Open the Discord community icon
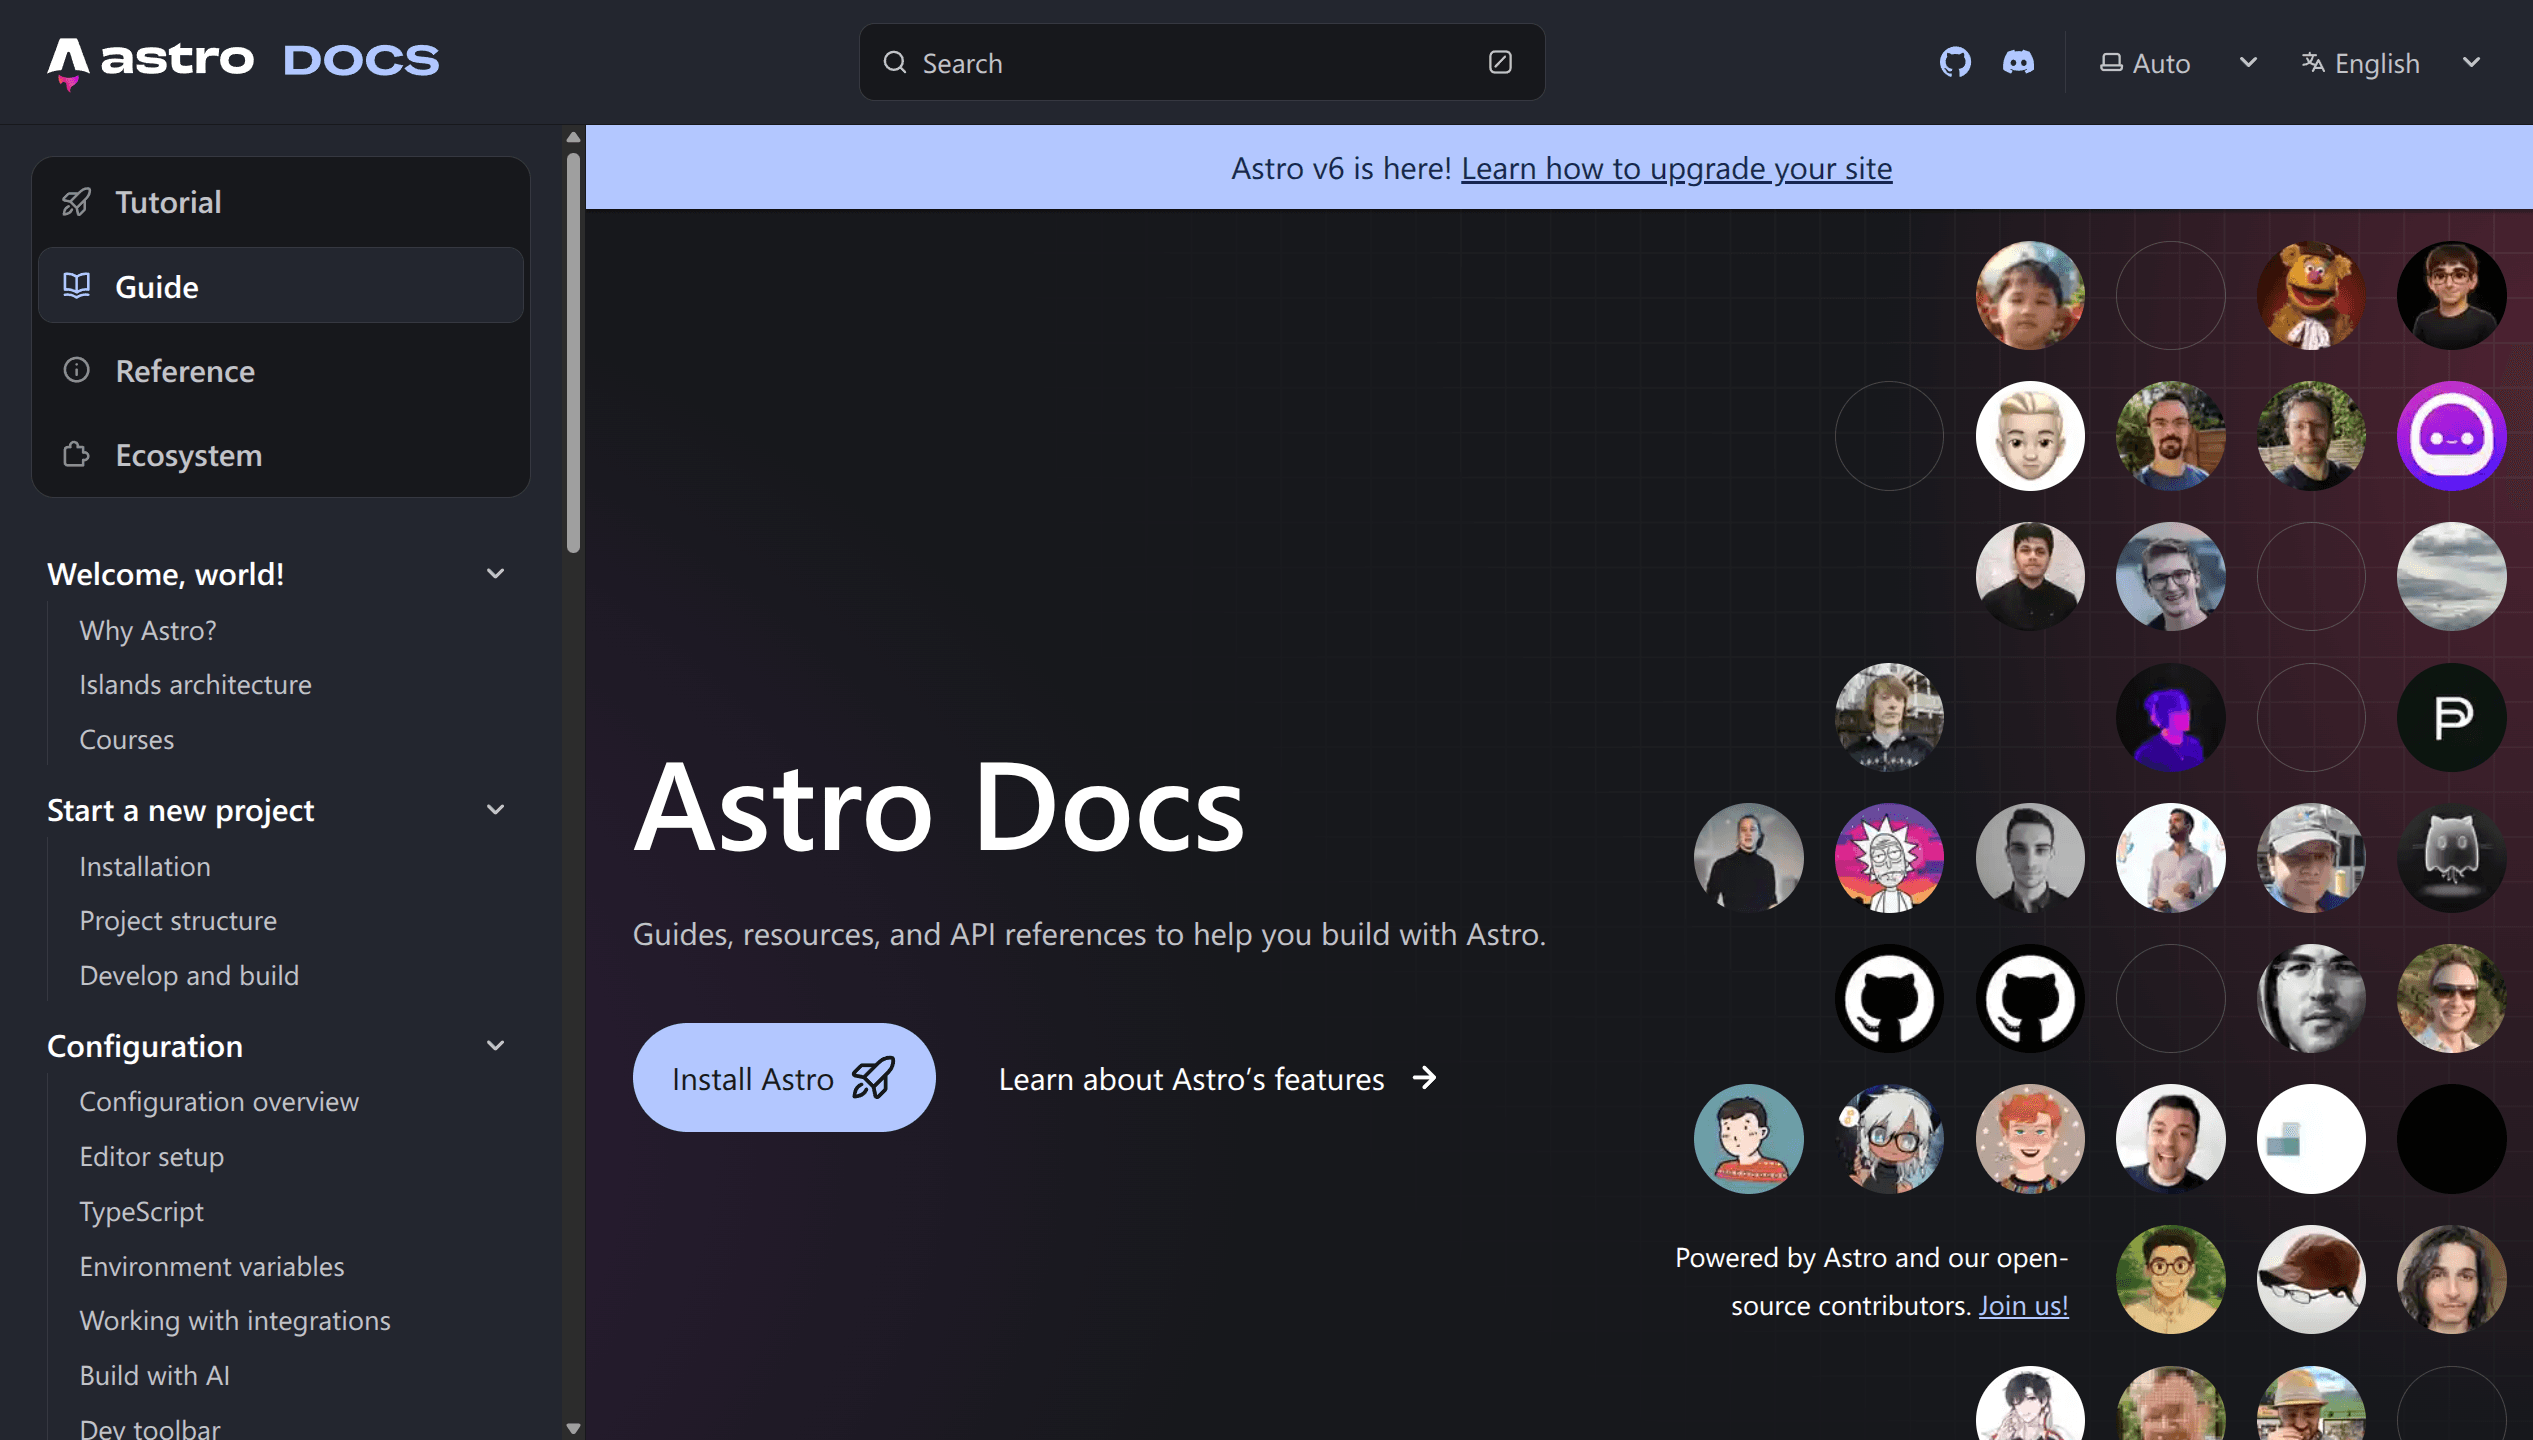2533x1440 pixels. (2018, 62)
